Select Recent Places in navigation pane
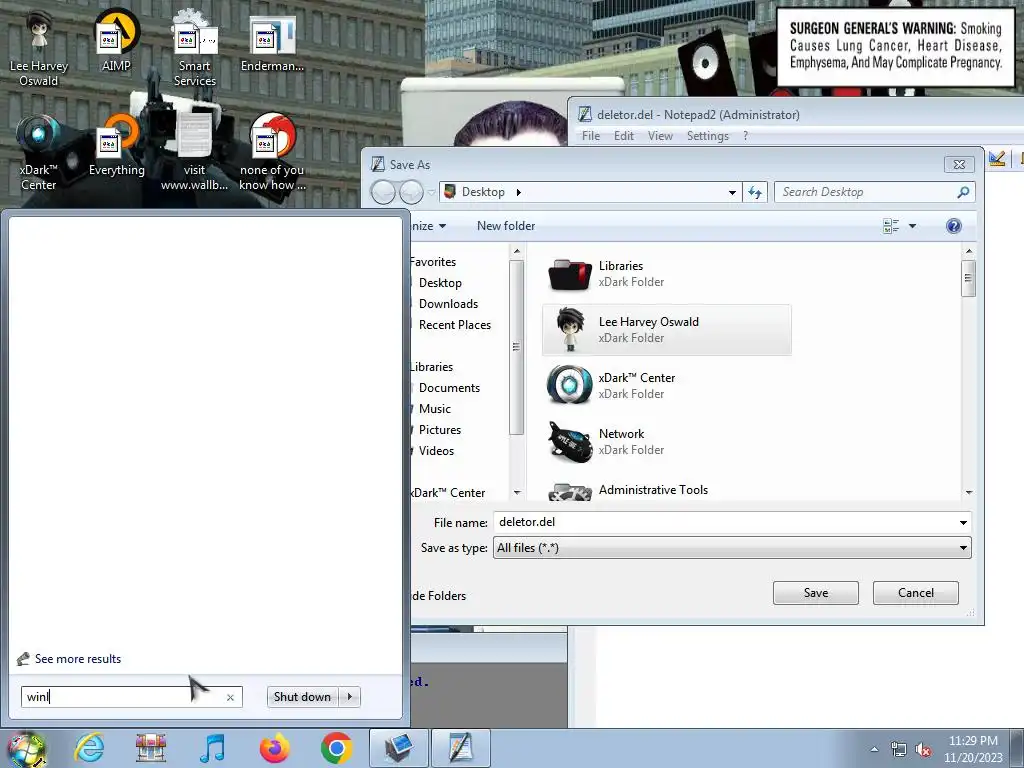Viewport: 1024px width, 768px height. coord(455,325)
